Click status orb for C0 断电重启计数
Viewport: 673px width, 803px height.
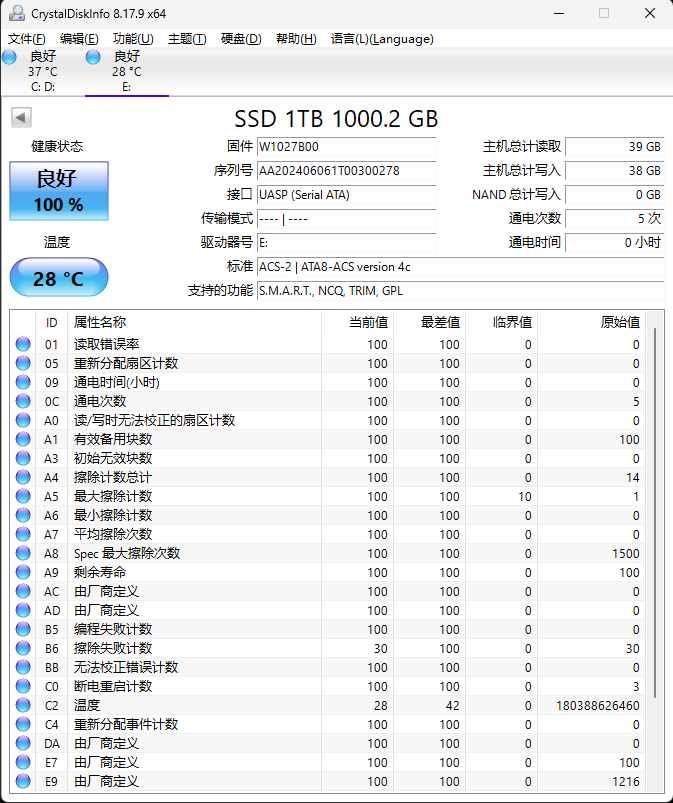23,686
